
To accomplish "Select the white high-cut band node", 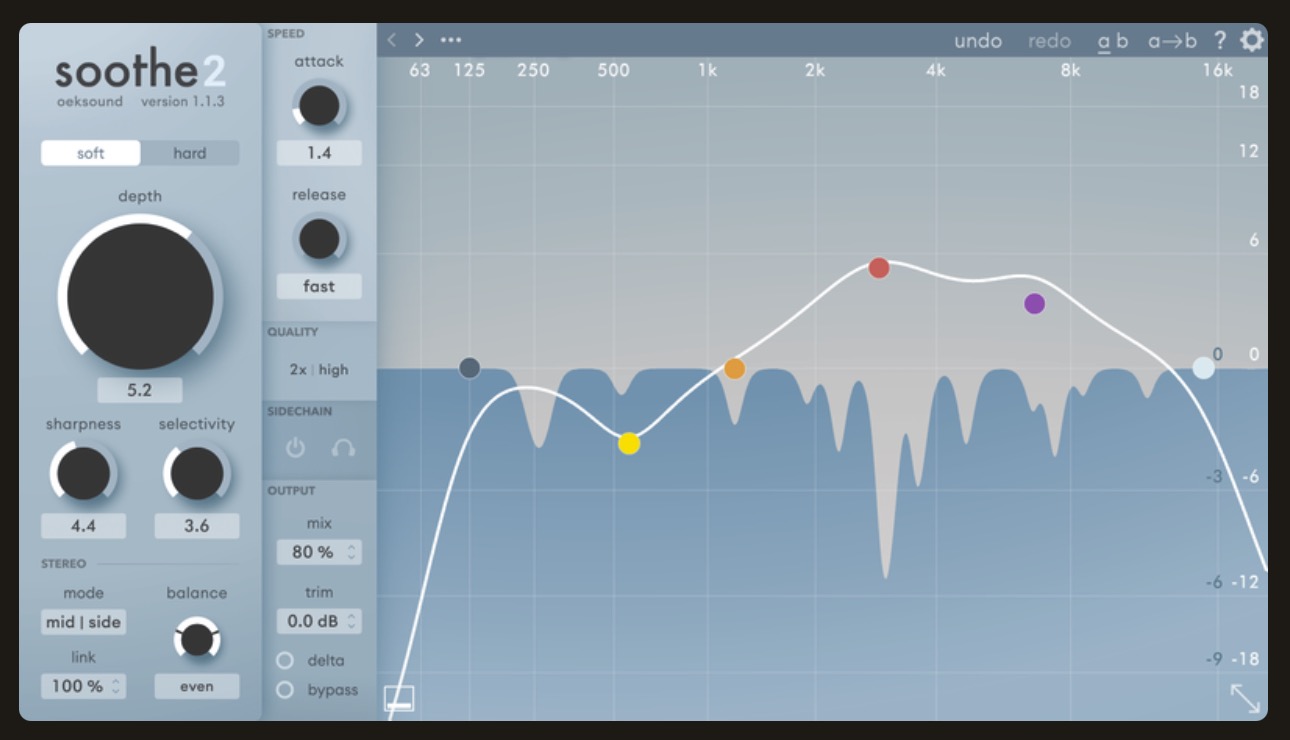I will [1204, 368].
